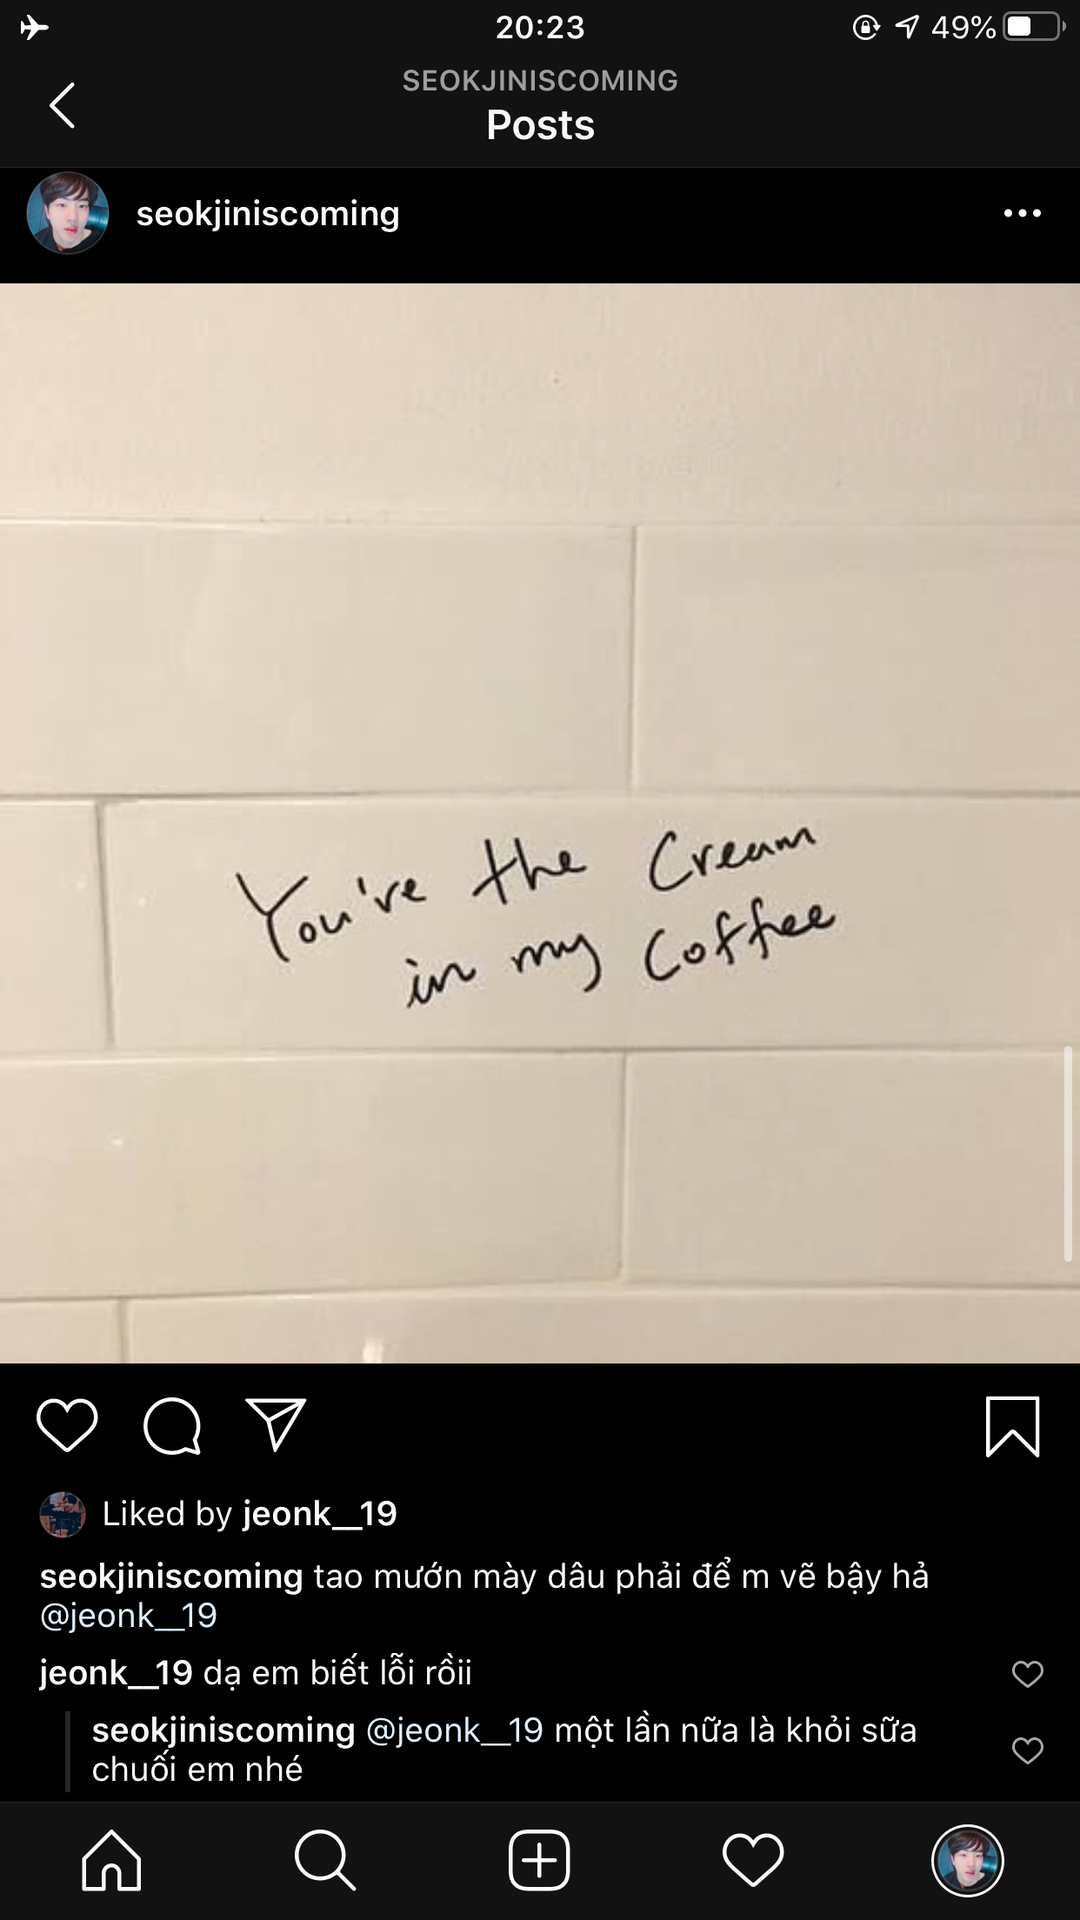Create a new post with the plus icon

click(x=539, y=1860)
